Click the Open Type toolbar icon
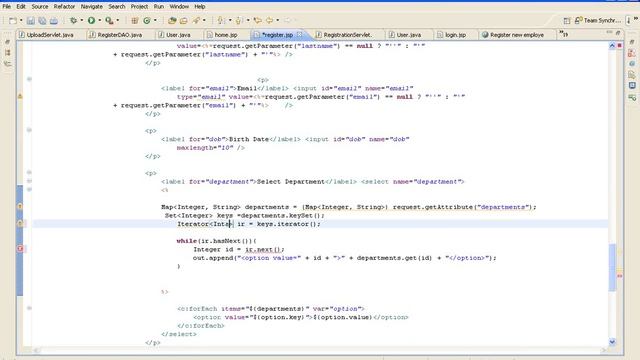 (172, 20)
